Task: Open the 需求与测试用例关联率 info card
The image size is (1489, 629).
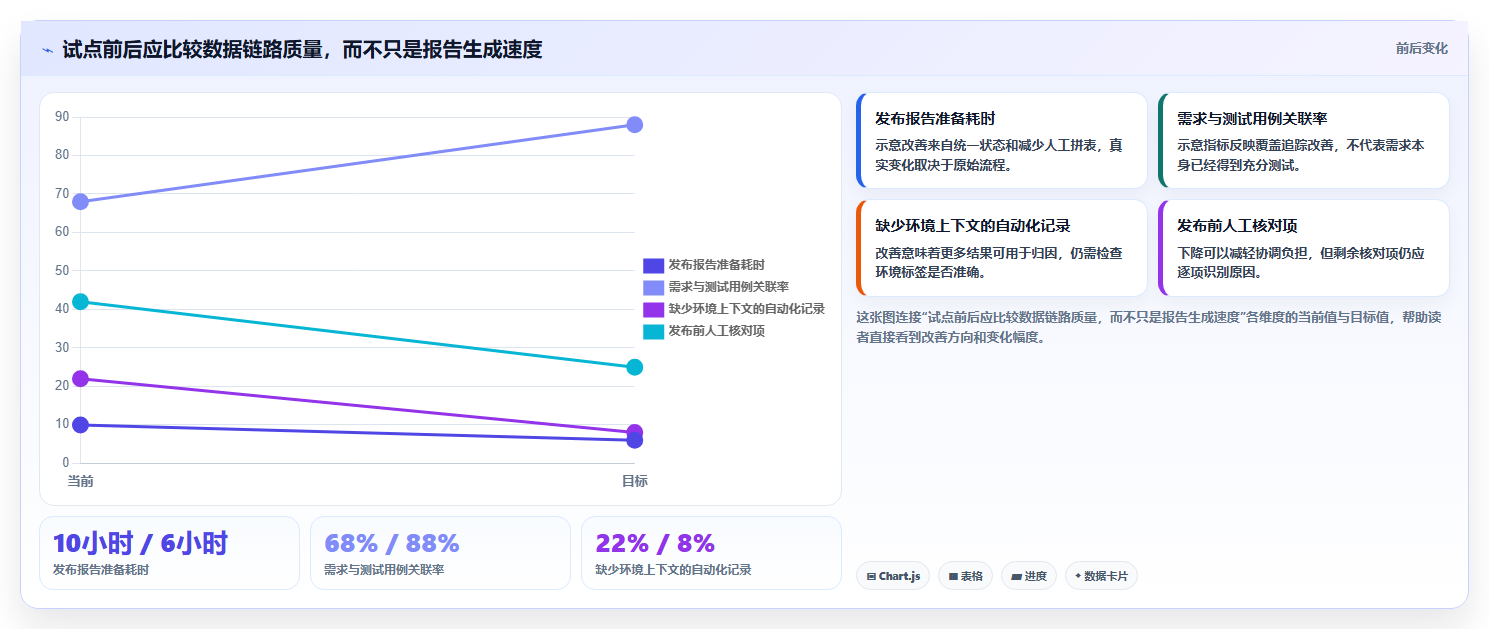Action: [x=1304, y=141]
